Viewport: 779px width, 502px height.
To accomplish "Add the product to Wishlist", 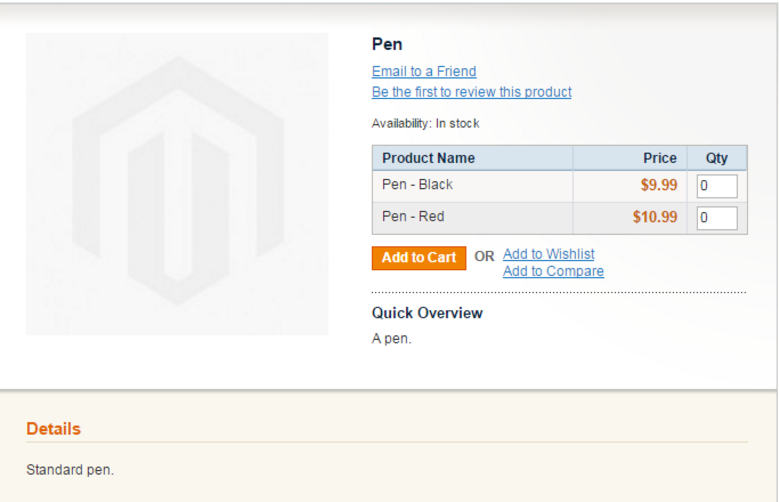I will pyautogui.click(x=548, y=254).
